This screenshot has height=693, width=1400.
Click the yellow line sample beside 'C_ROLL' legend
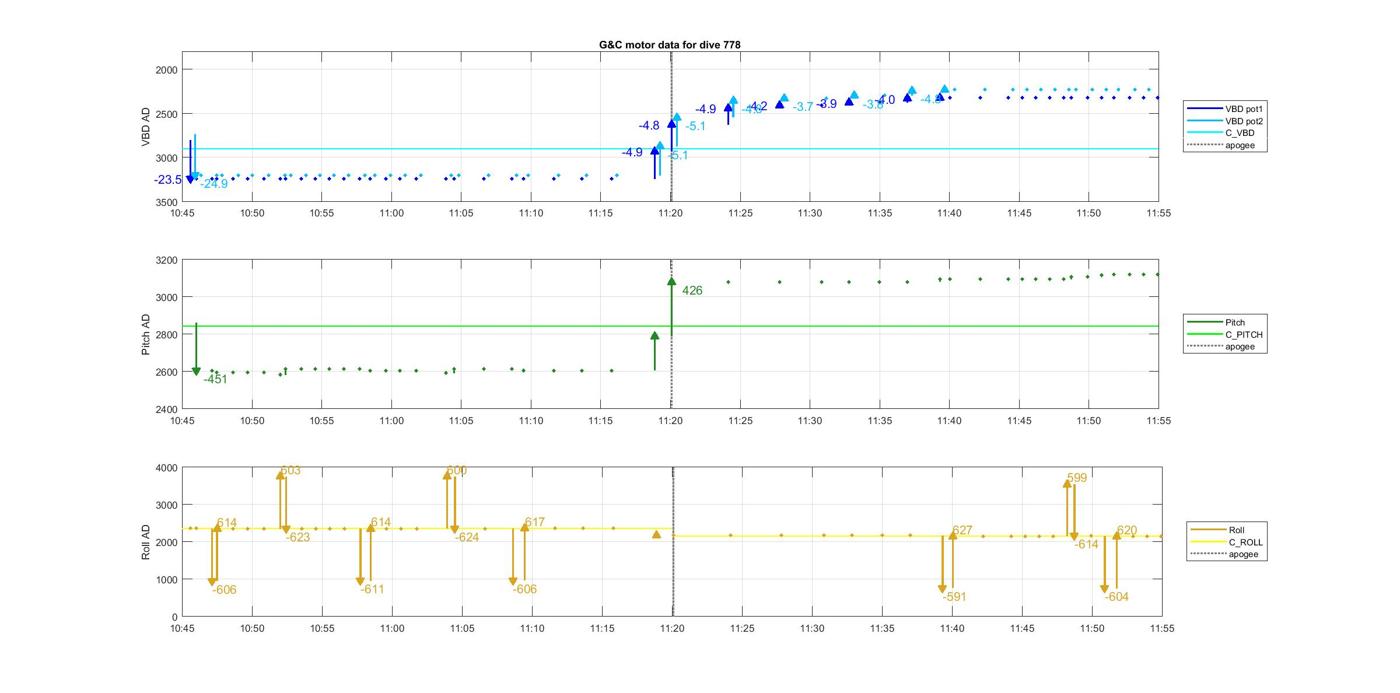(x=1208, y=542)
